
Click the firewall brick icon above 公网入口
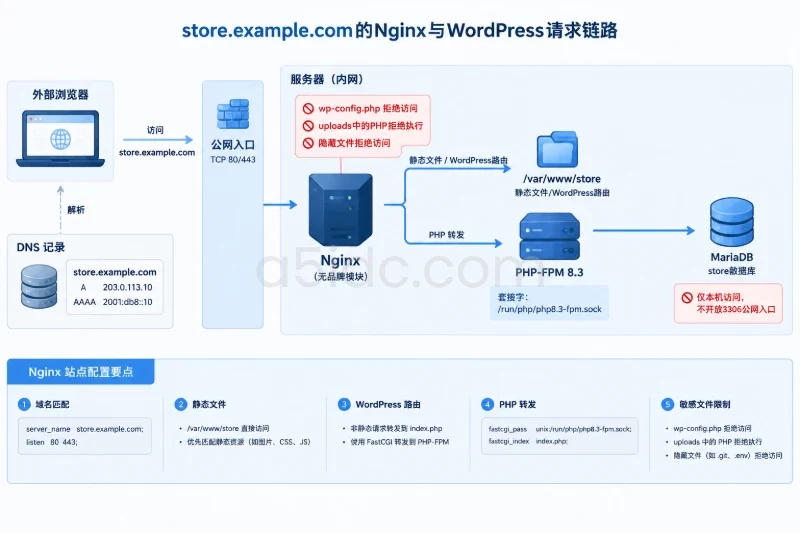pyautogui.click(x=233, y=114)
